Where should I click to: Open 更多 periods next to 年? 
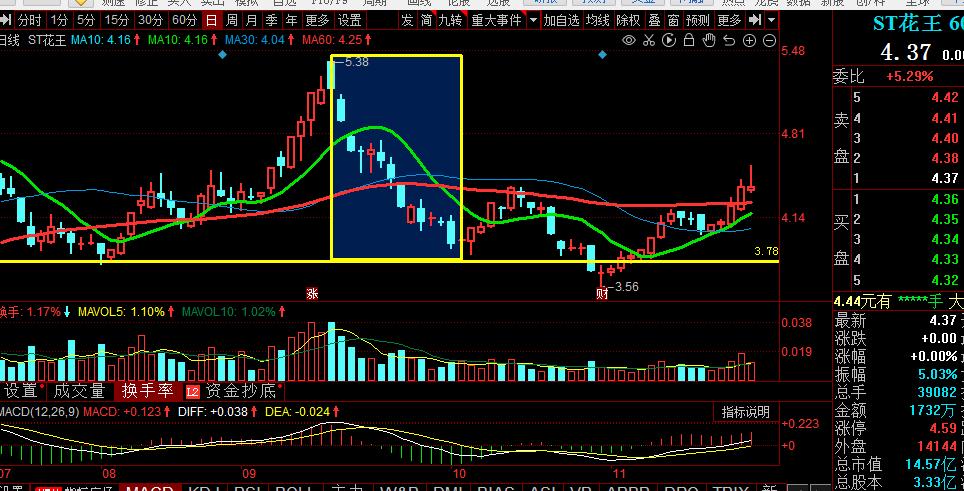[x=317, y=20]
